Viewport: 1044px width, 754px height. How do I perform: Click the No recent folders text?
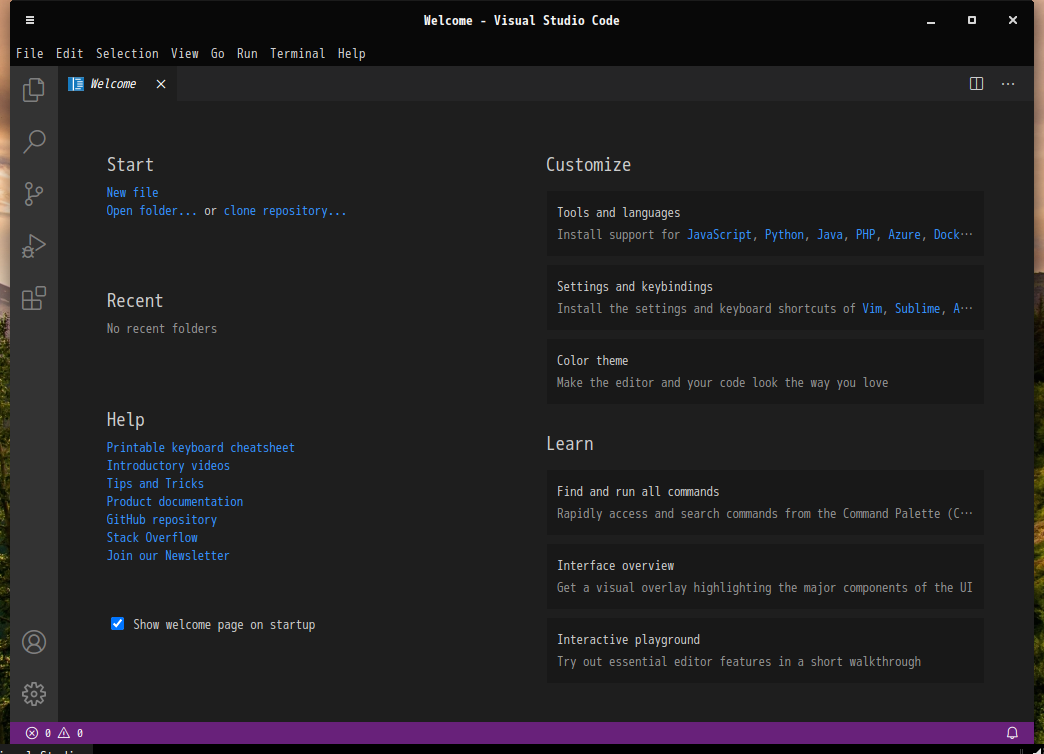pos(162,328)
